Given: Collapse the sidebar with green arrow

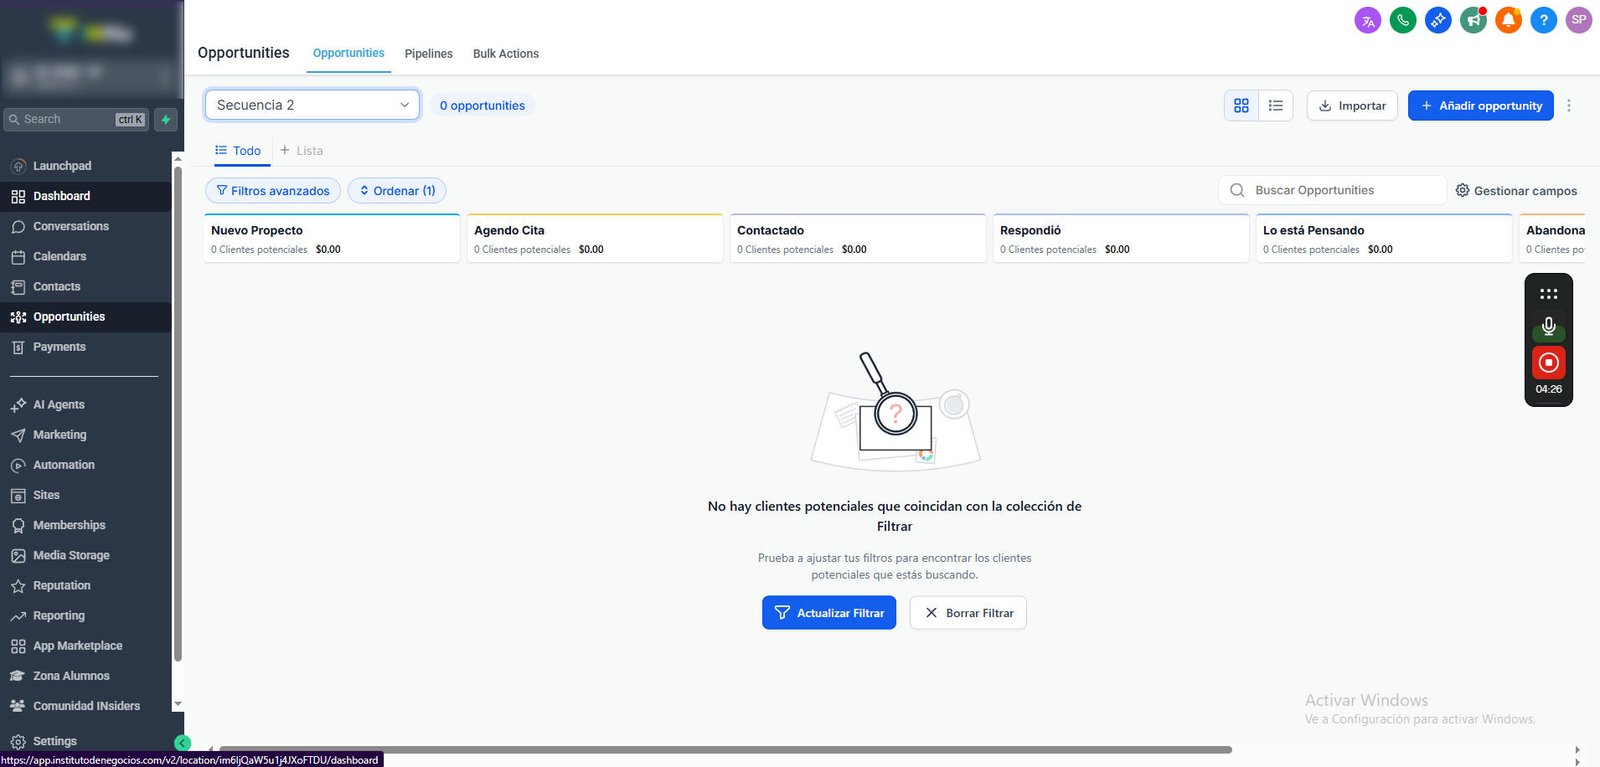Looking at the screenshot, I should coord(182,743).
